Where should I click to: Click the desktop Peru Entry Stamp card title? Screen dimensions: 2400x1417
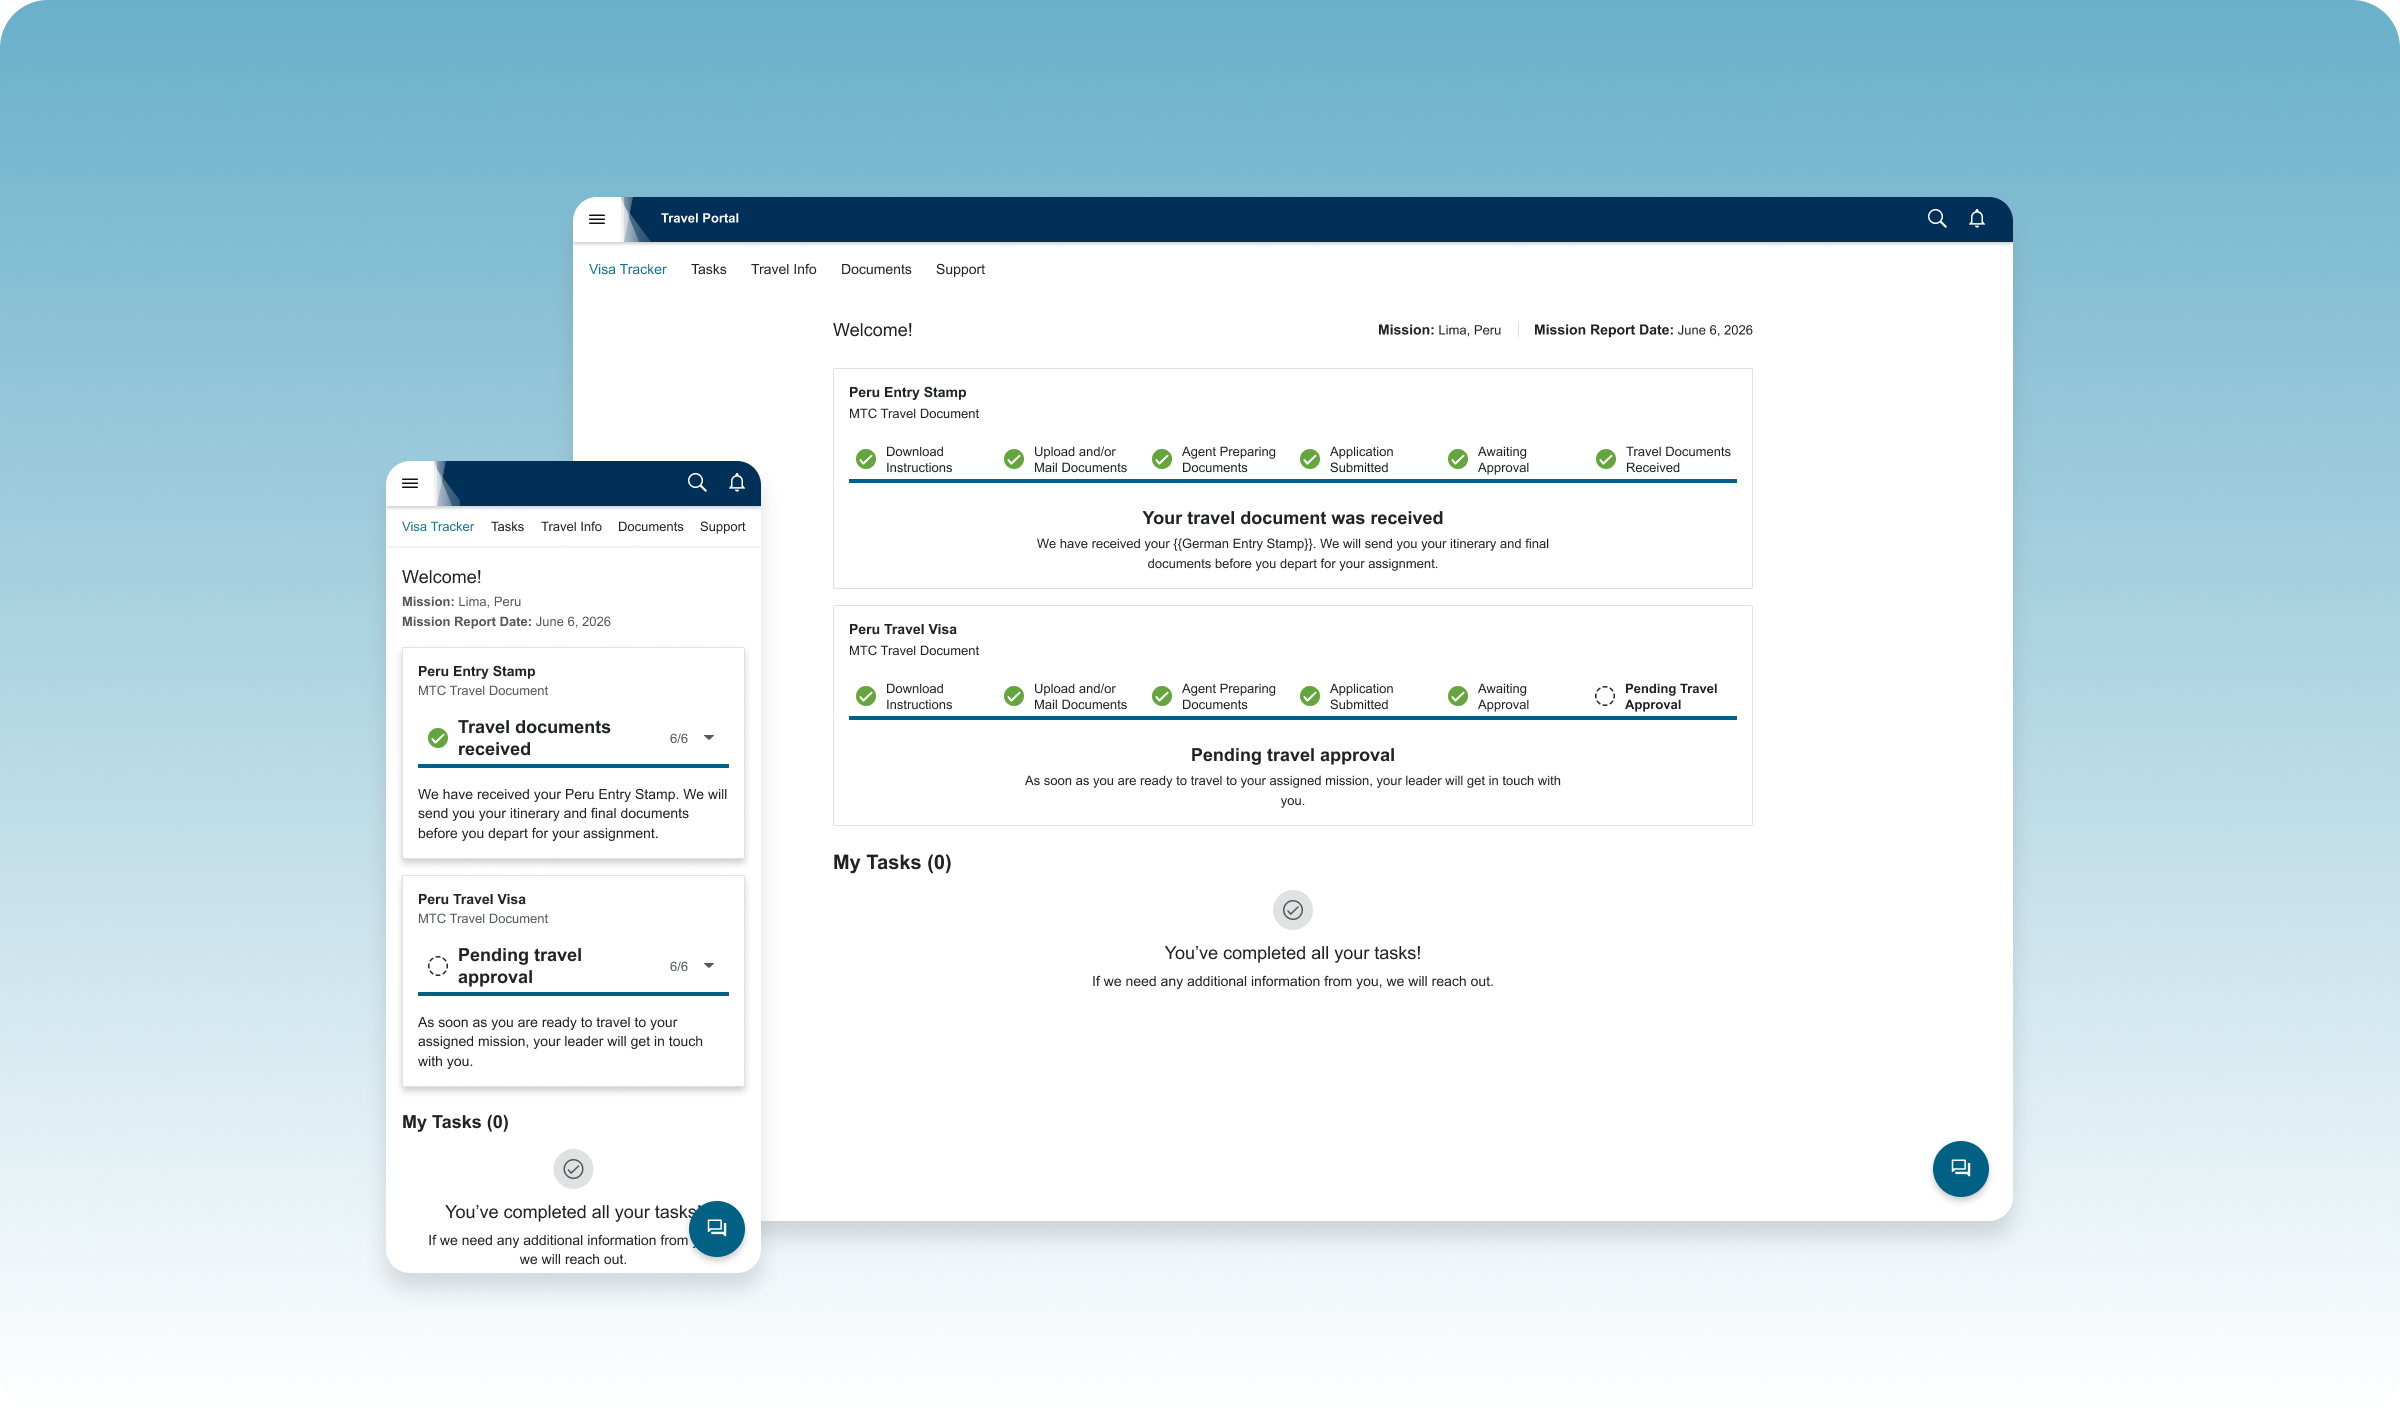click(907, 392)
